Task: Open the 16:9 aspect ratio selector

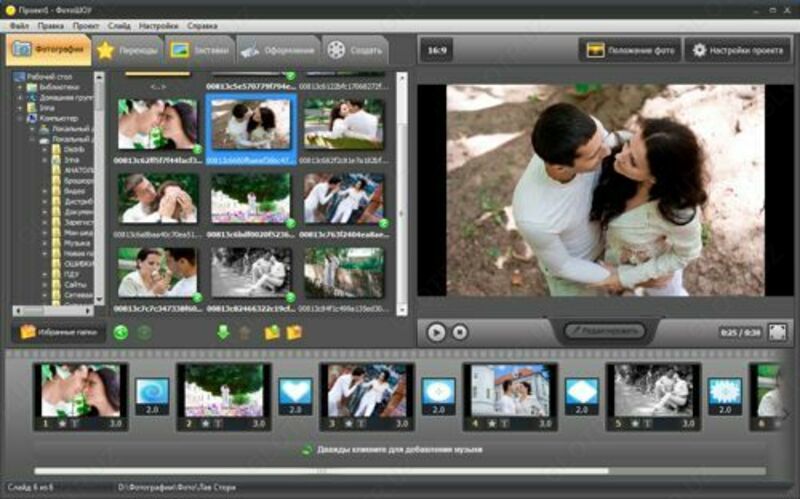Action: (437, 49)
